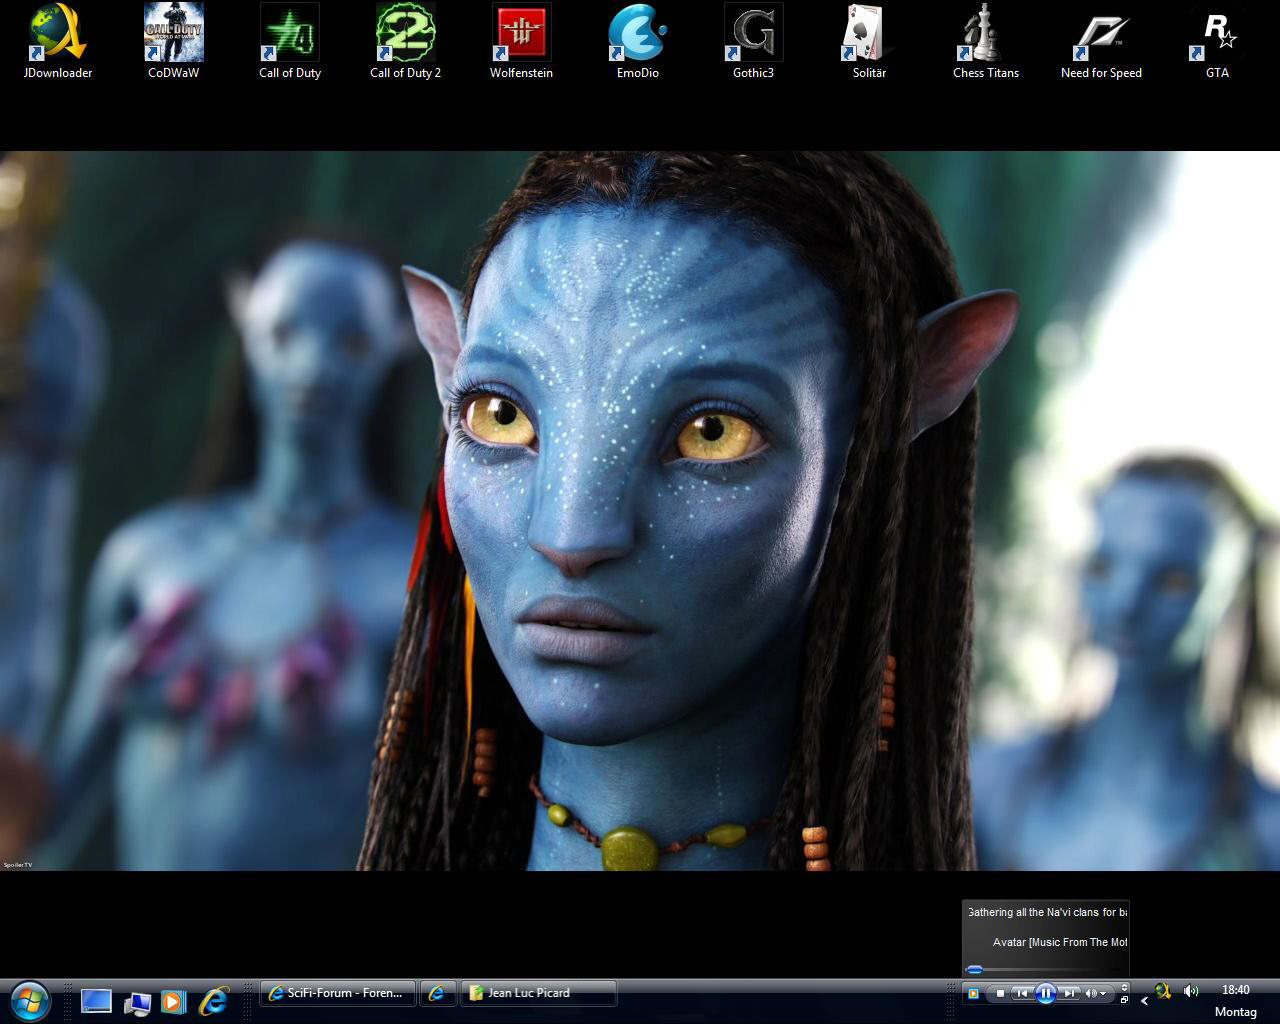Expand the media player volume dropdown
The image size is (1280, 1024).
click(x=1103, y=994)
